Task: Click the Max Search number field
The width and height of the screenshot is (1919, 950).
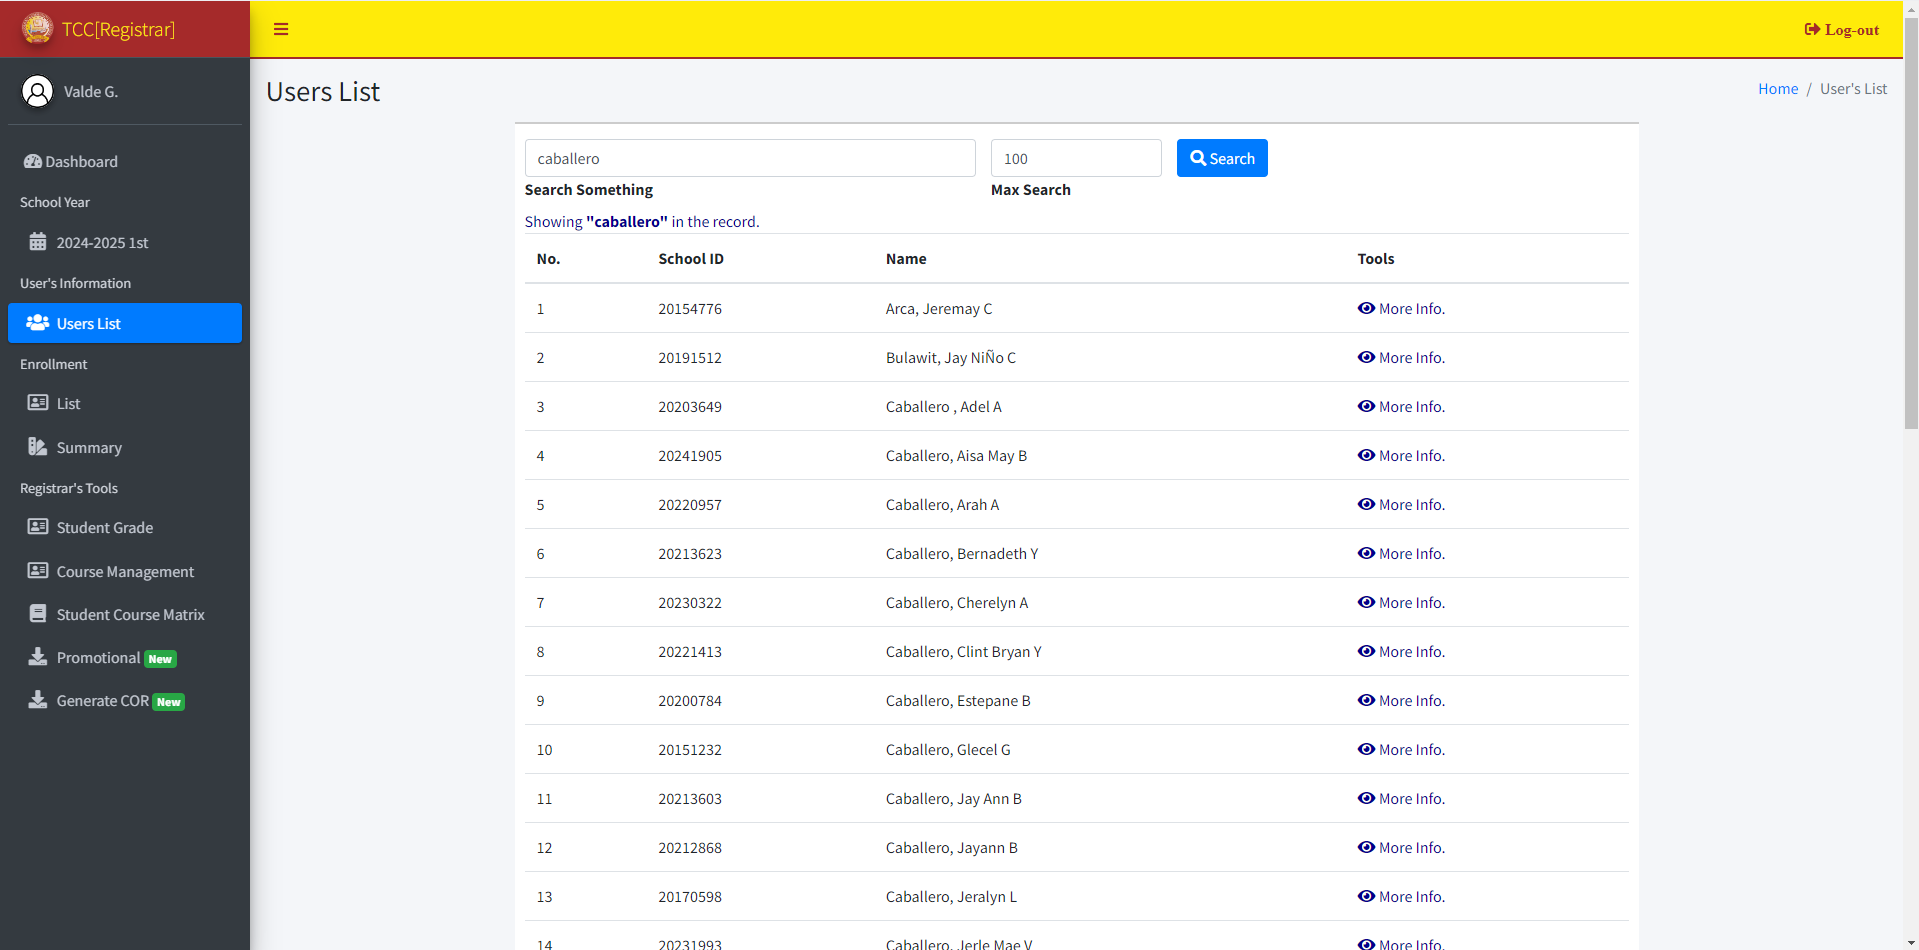Action: (1076, 158)
